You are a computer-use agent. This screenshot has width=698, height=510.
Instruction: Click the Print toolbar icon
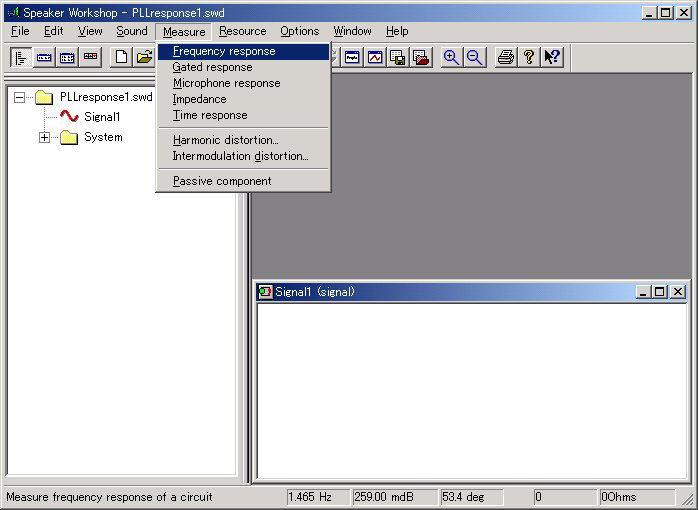tap(506, 57)
